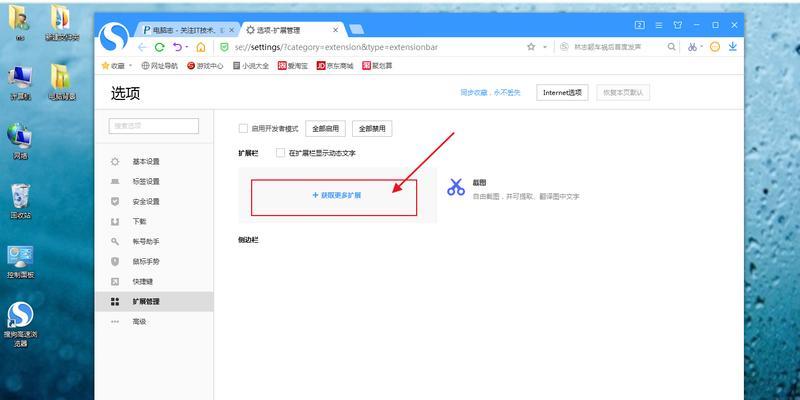Click the search box input field
This screenshot has height=400, width=800.
pyautogui.click(x=617, y=47)
